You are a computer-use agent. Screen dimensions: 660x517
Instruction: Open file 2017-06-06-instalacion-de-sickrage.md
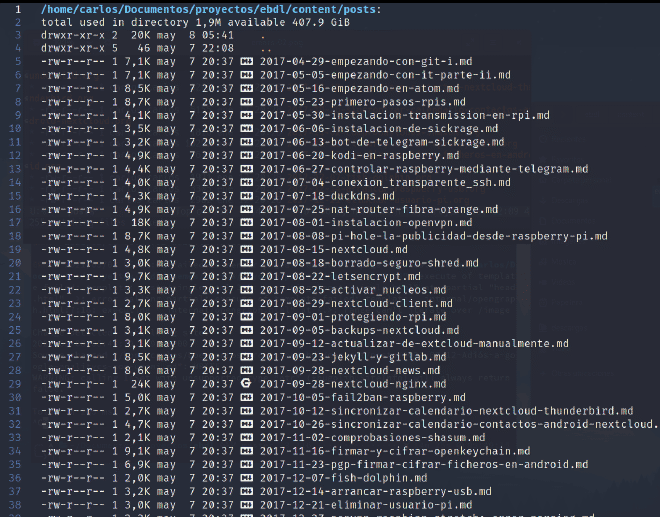click(379, 128)
